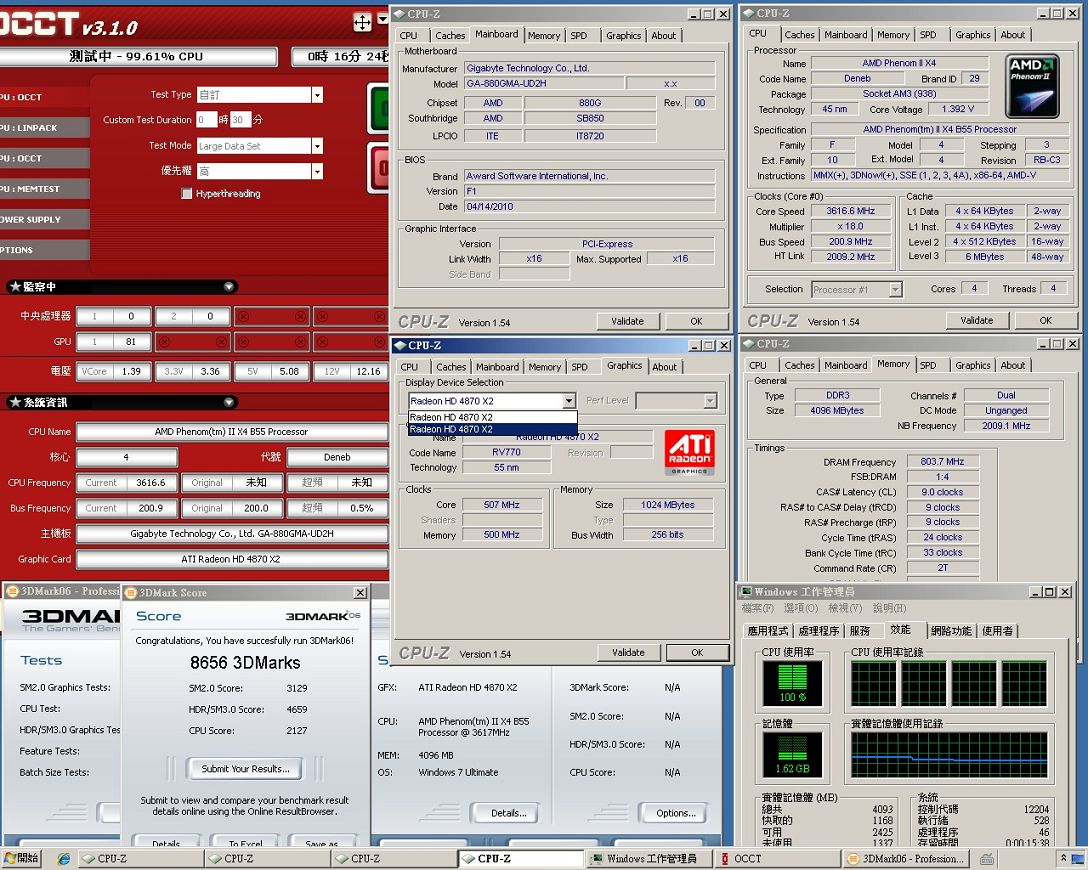Open the 檔案(F) menu in Task Manager
1088x870 pixels.
pyautogui.click(x=758, y=608)
